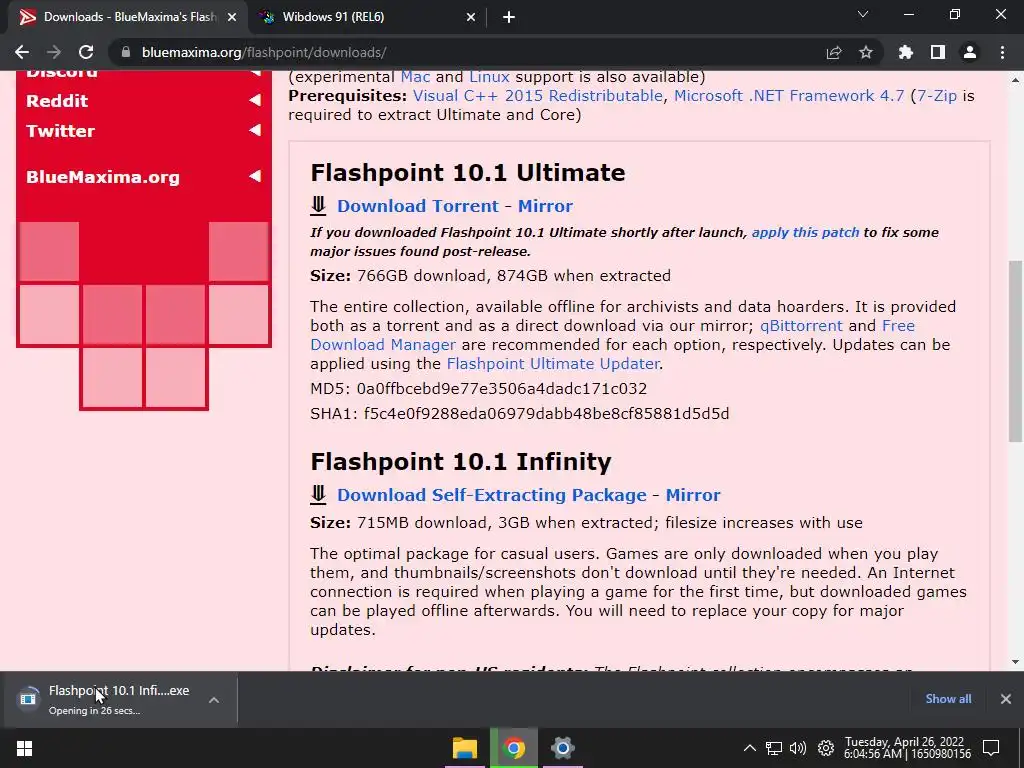
Task: Click the SHA1 hash text
Action: [x=520, y=414]
